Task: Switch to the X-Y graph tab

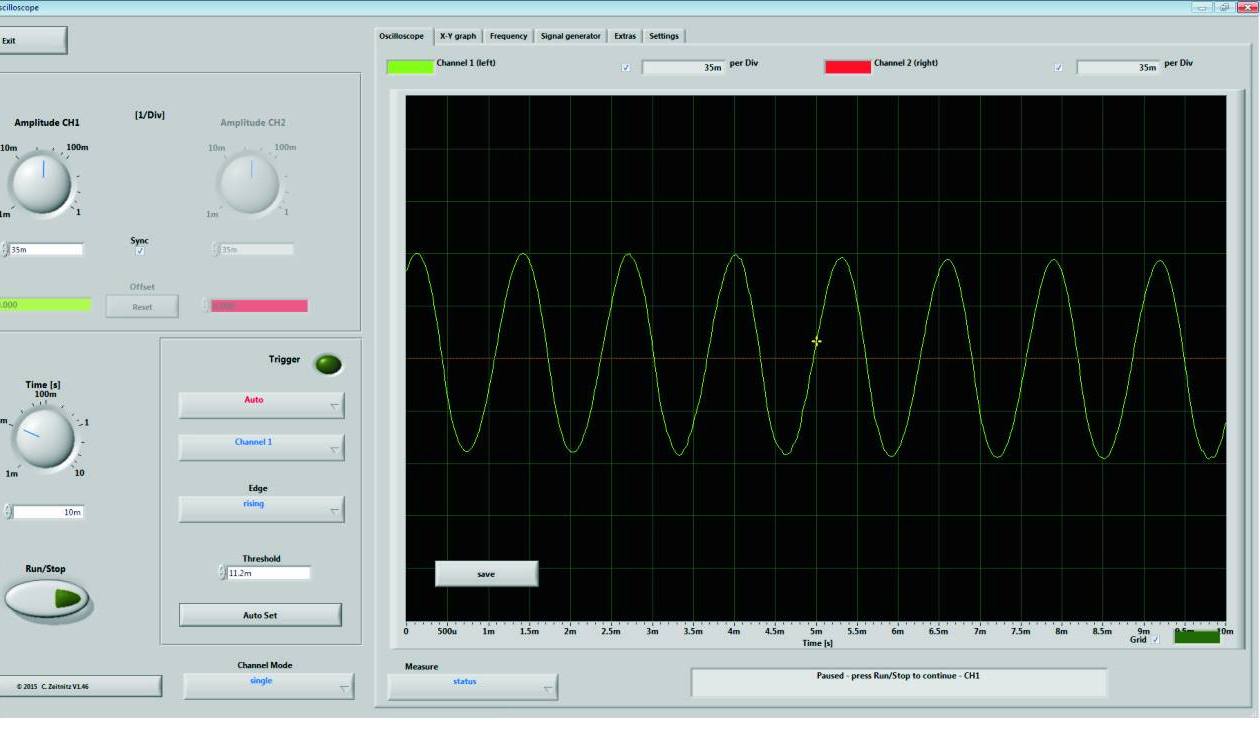Action: (458, 36)
